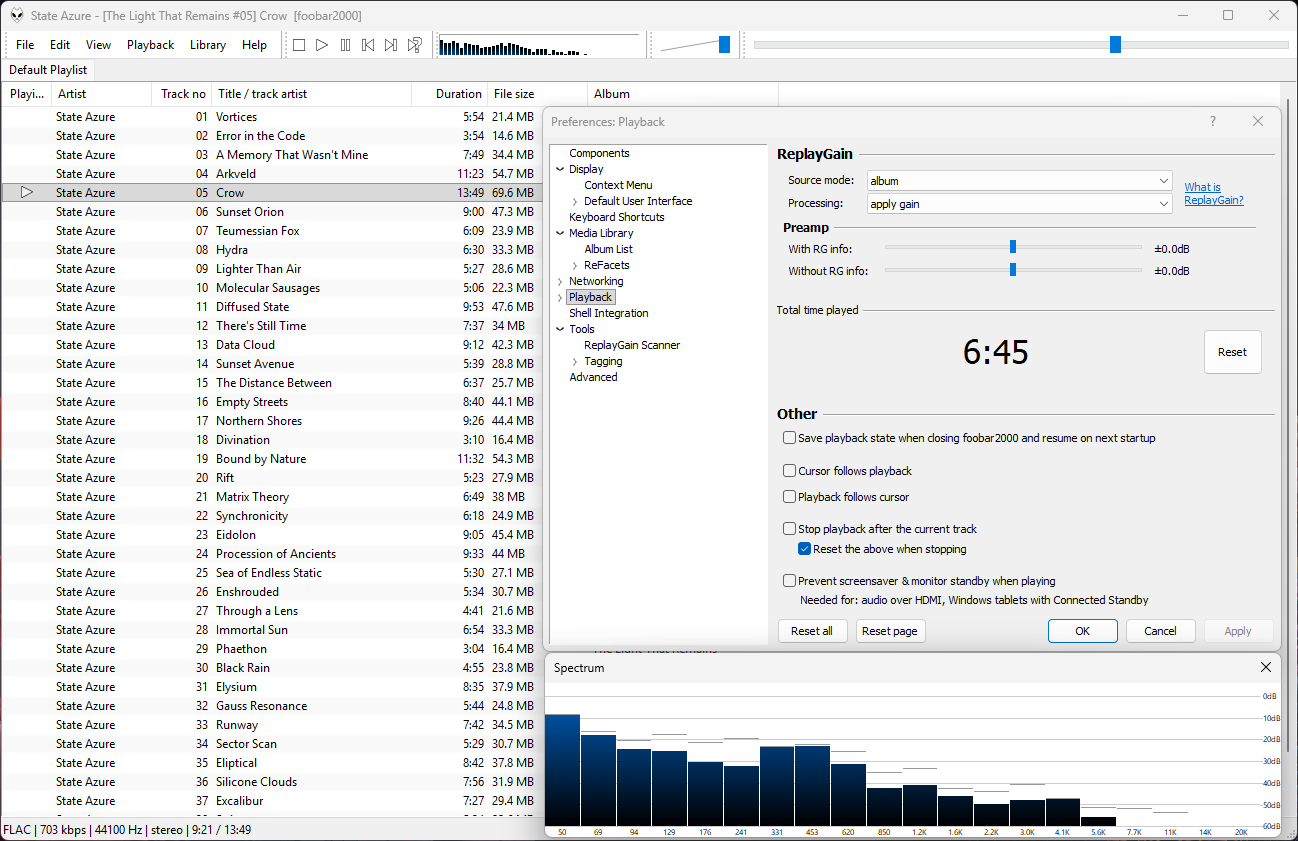The image size is (1298, 841).
Task: Pause playback with the Pause icon
Action: (345, 45)
